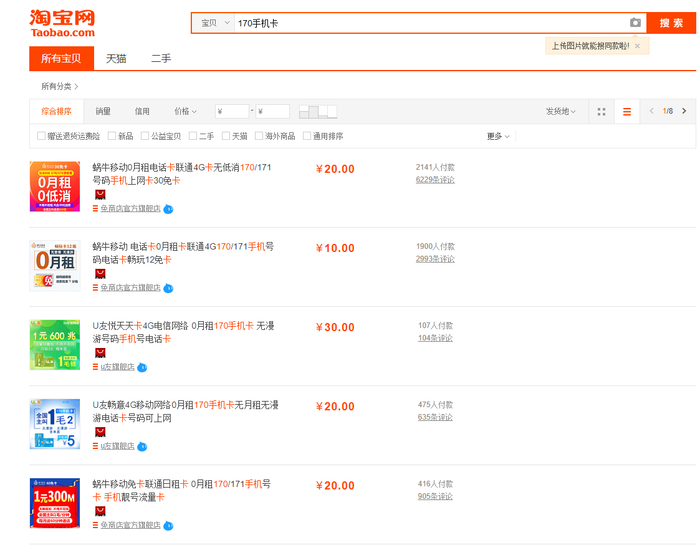This screenshot has height=552, width=700.
Task: Tick the 通用排序 checkbox
Action: [307, 136]
